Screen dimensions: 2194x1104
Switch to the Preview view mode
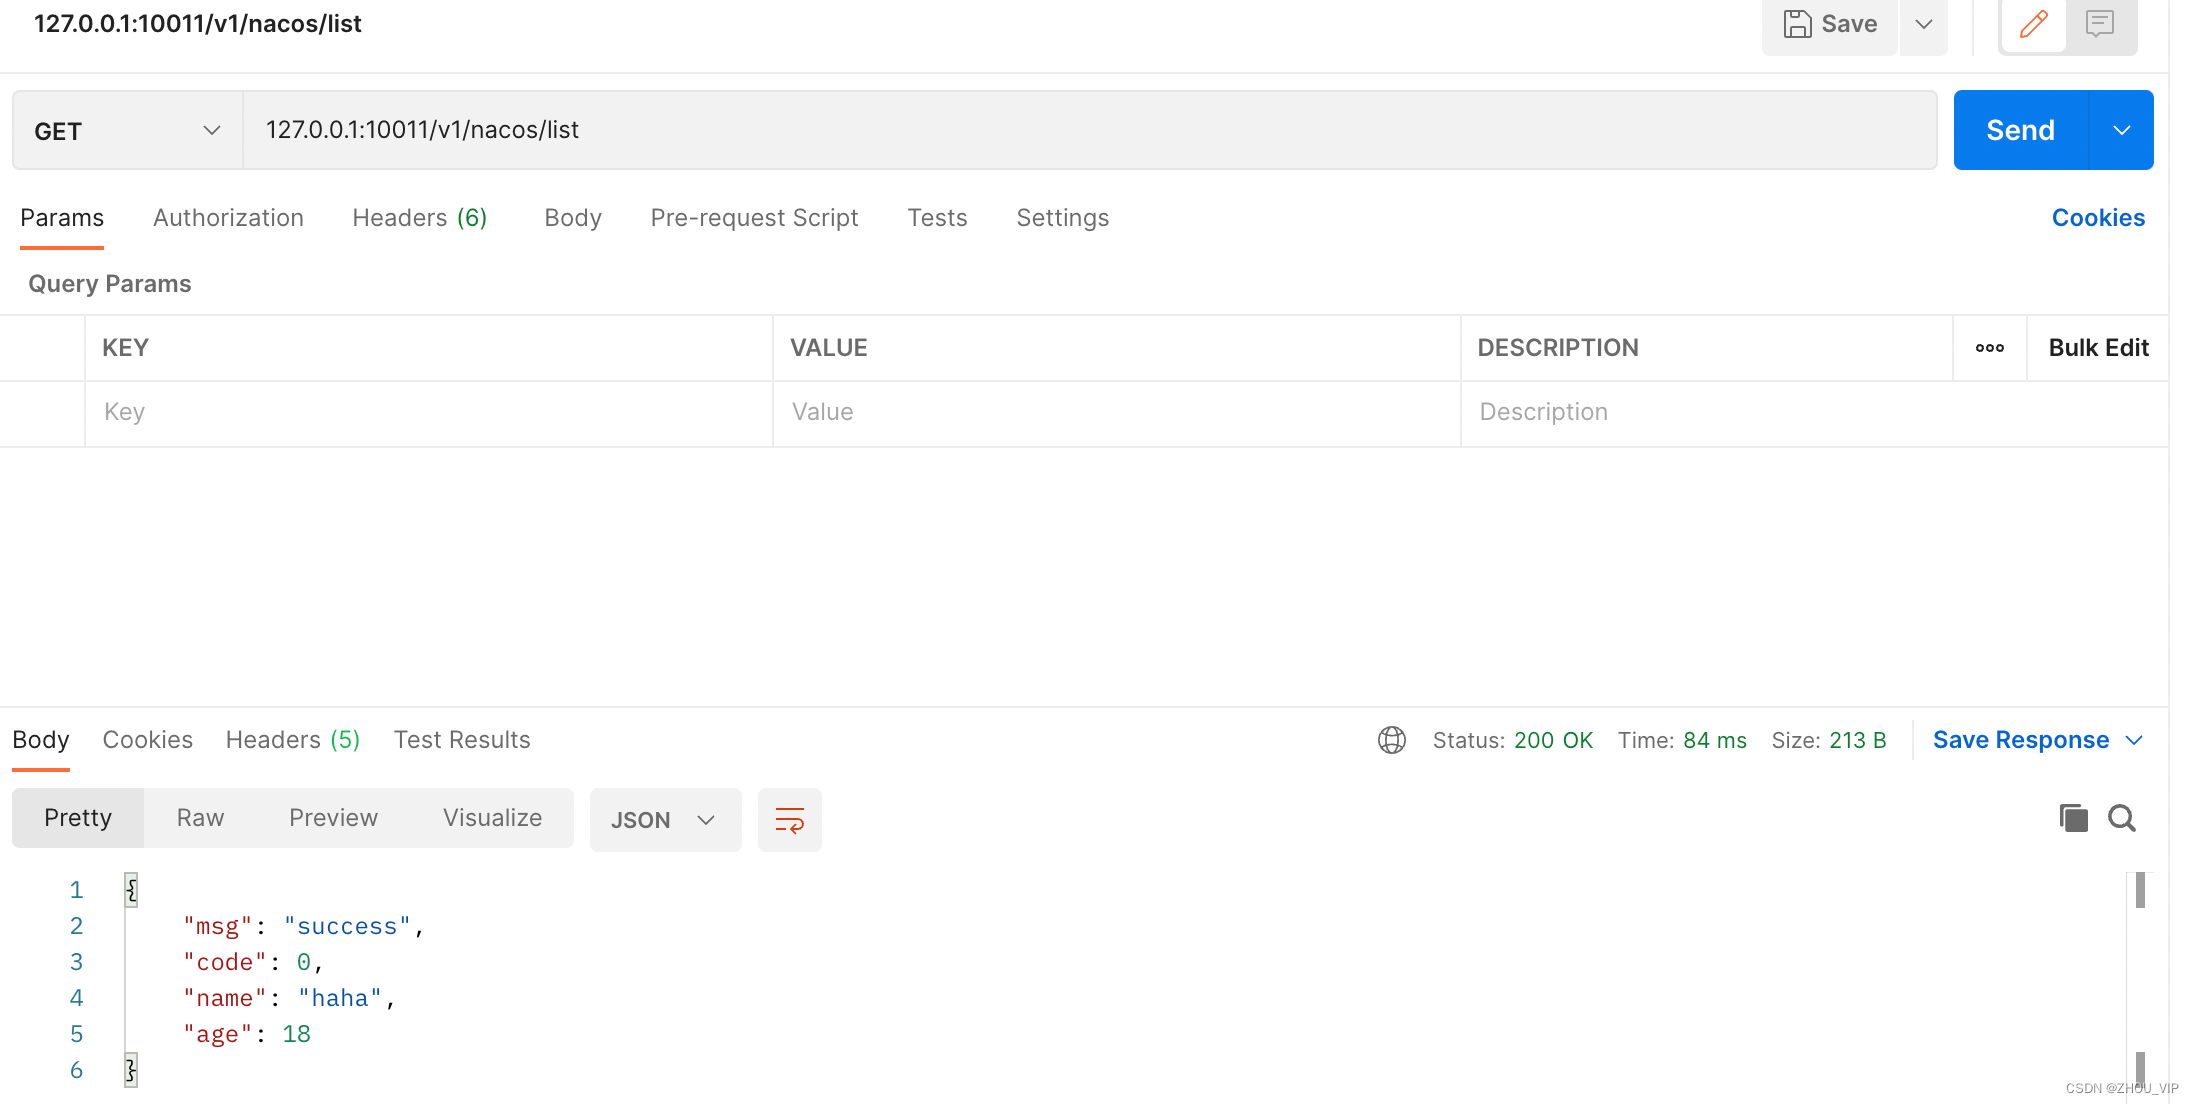pos(333,818)
